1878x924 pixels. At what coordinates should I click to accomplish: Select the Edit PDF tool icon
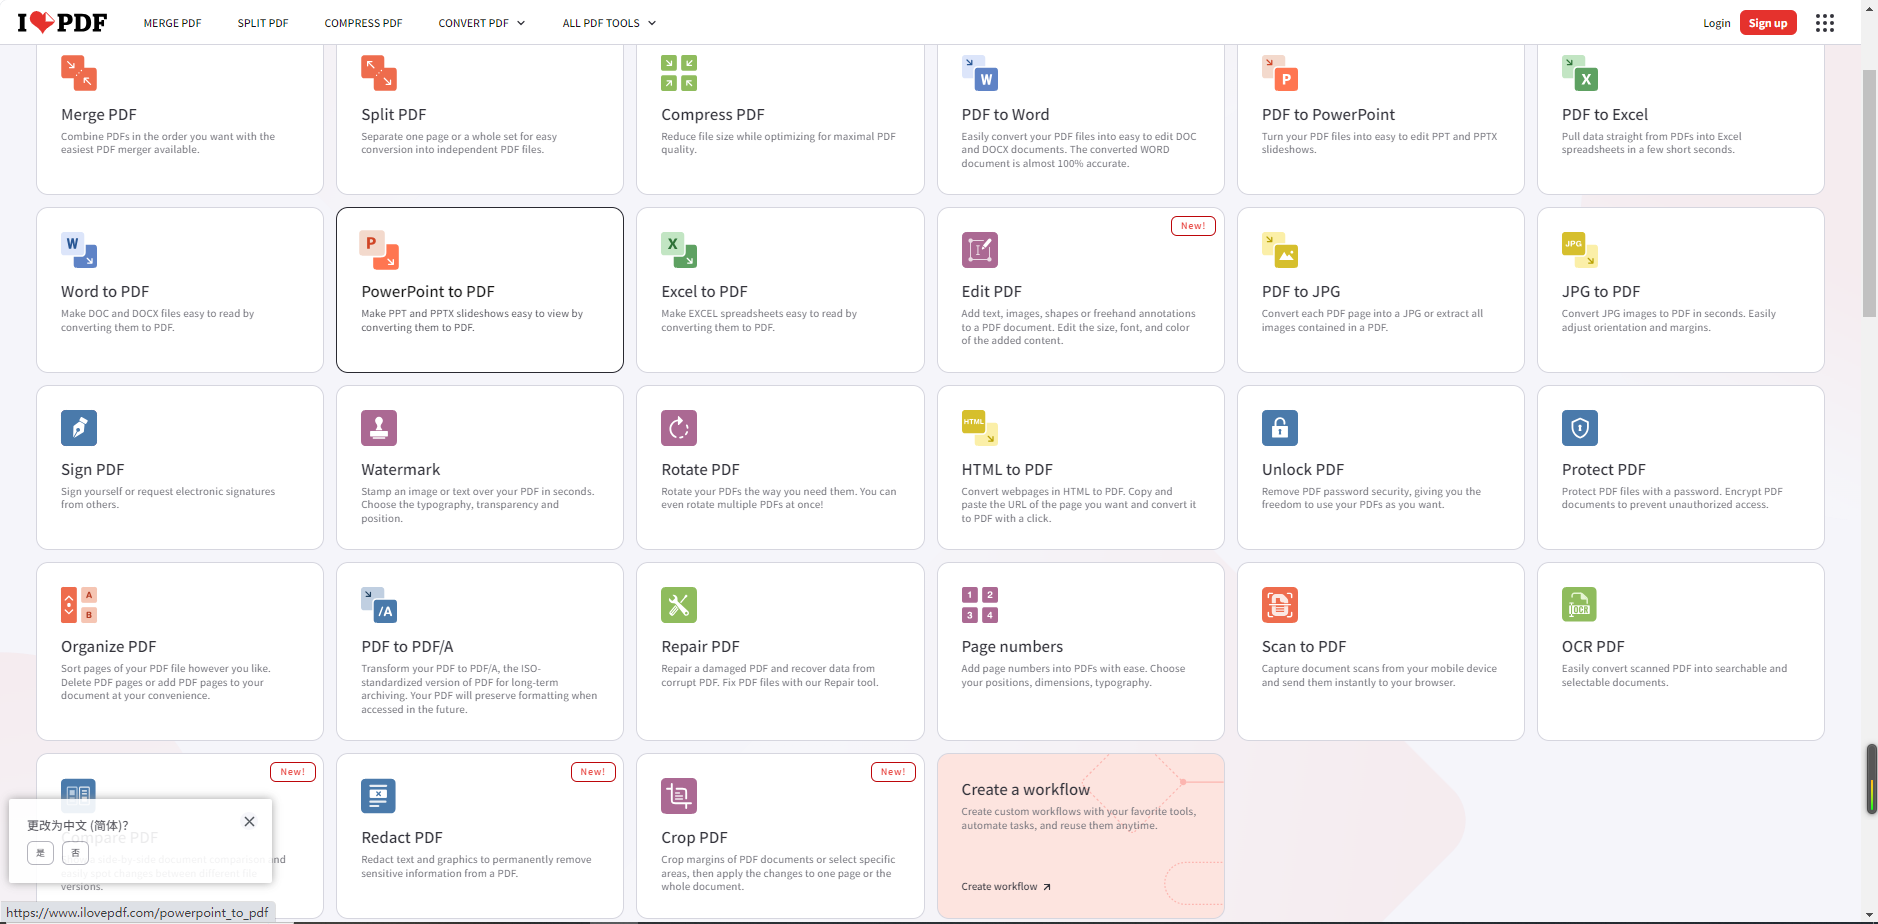click(979, 250)
